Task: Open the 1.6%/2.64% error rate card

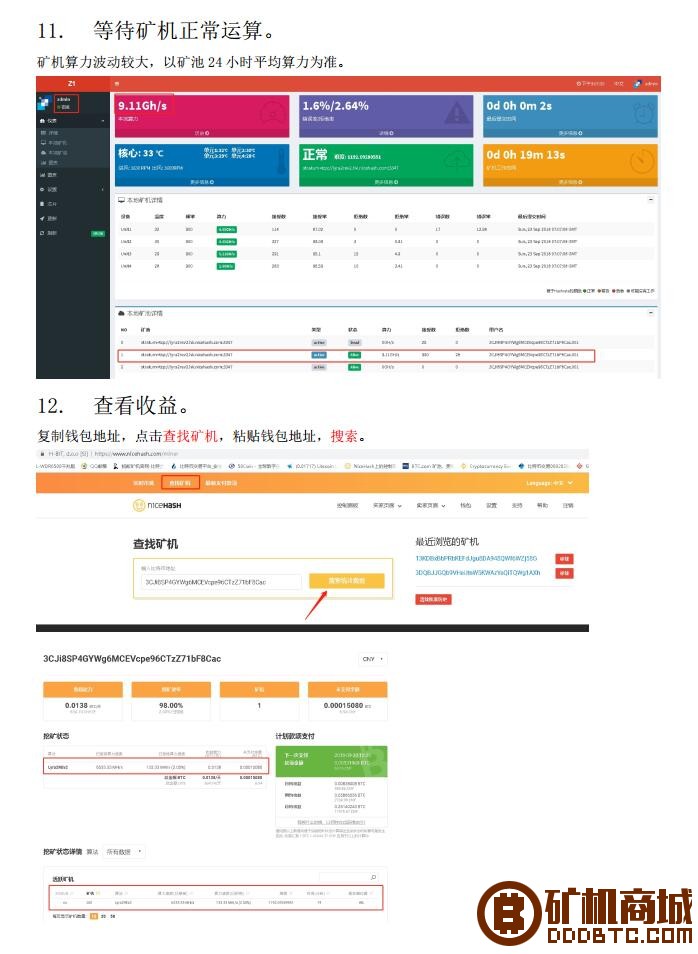Action: click(386, 116)
